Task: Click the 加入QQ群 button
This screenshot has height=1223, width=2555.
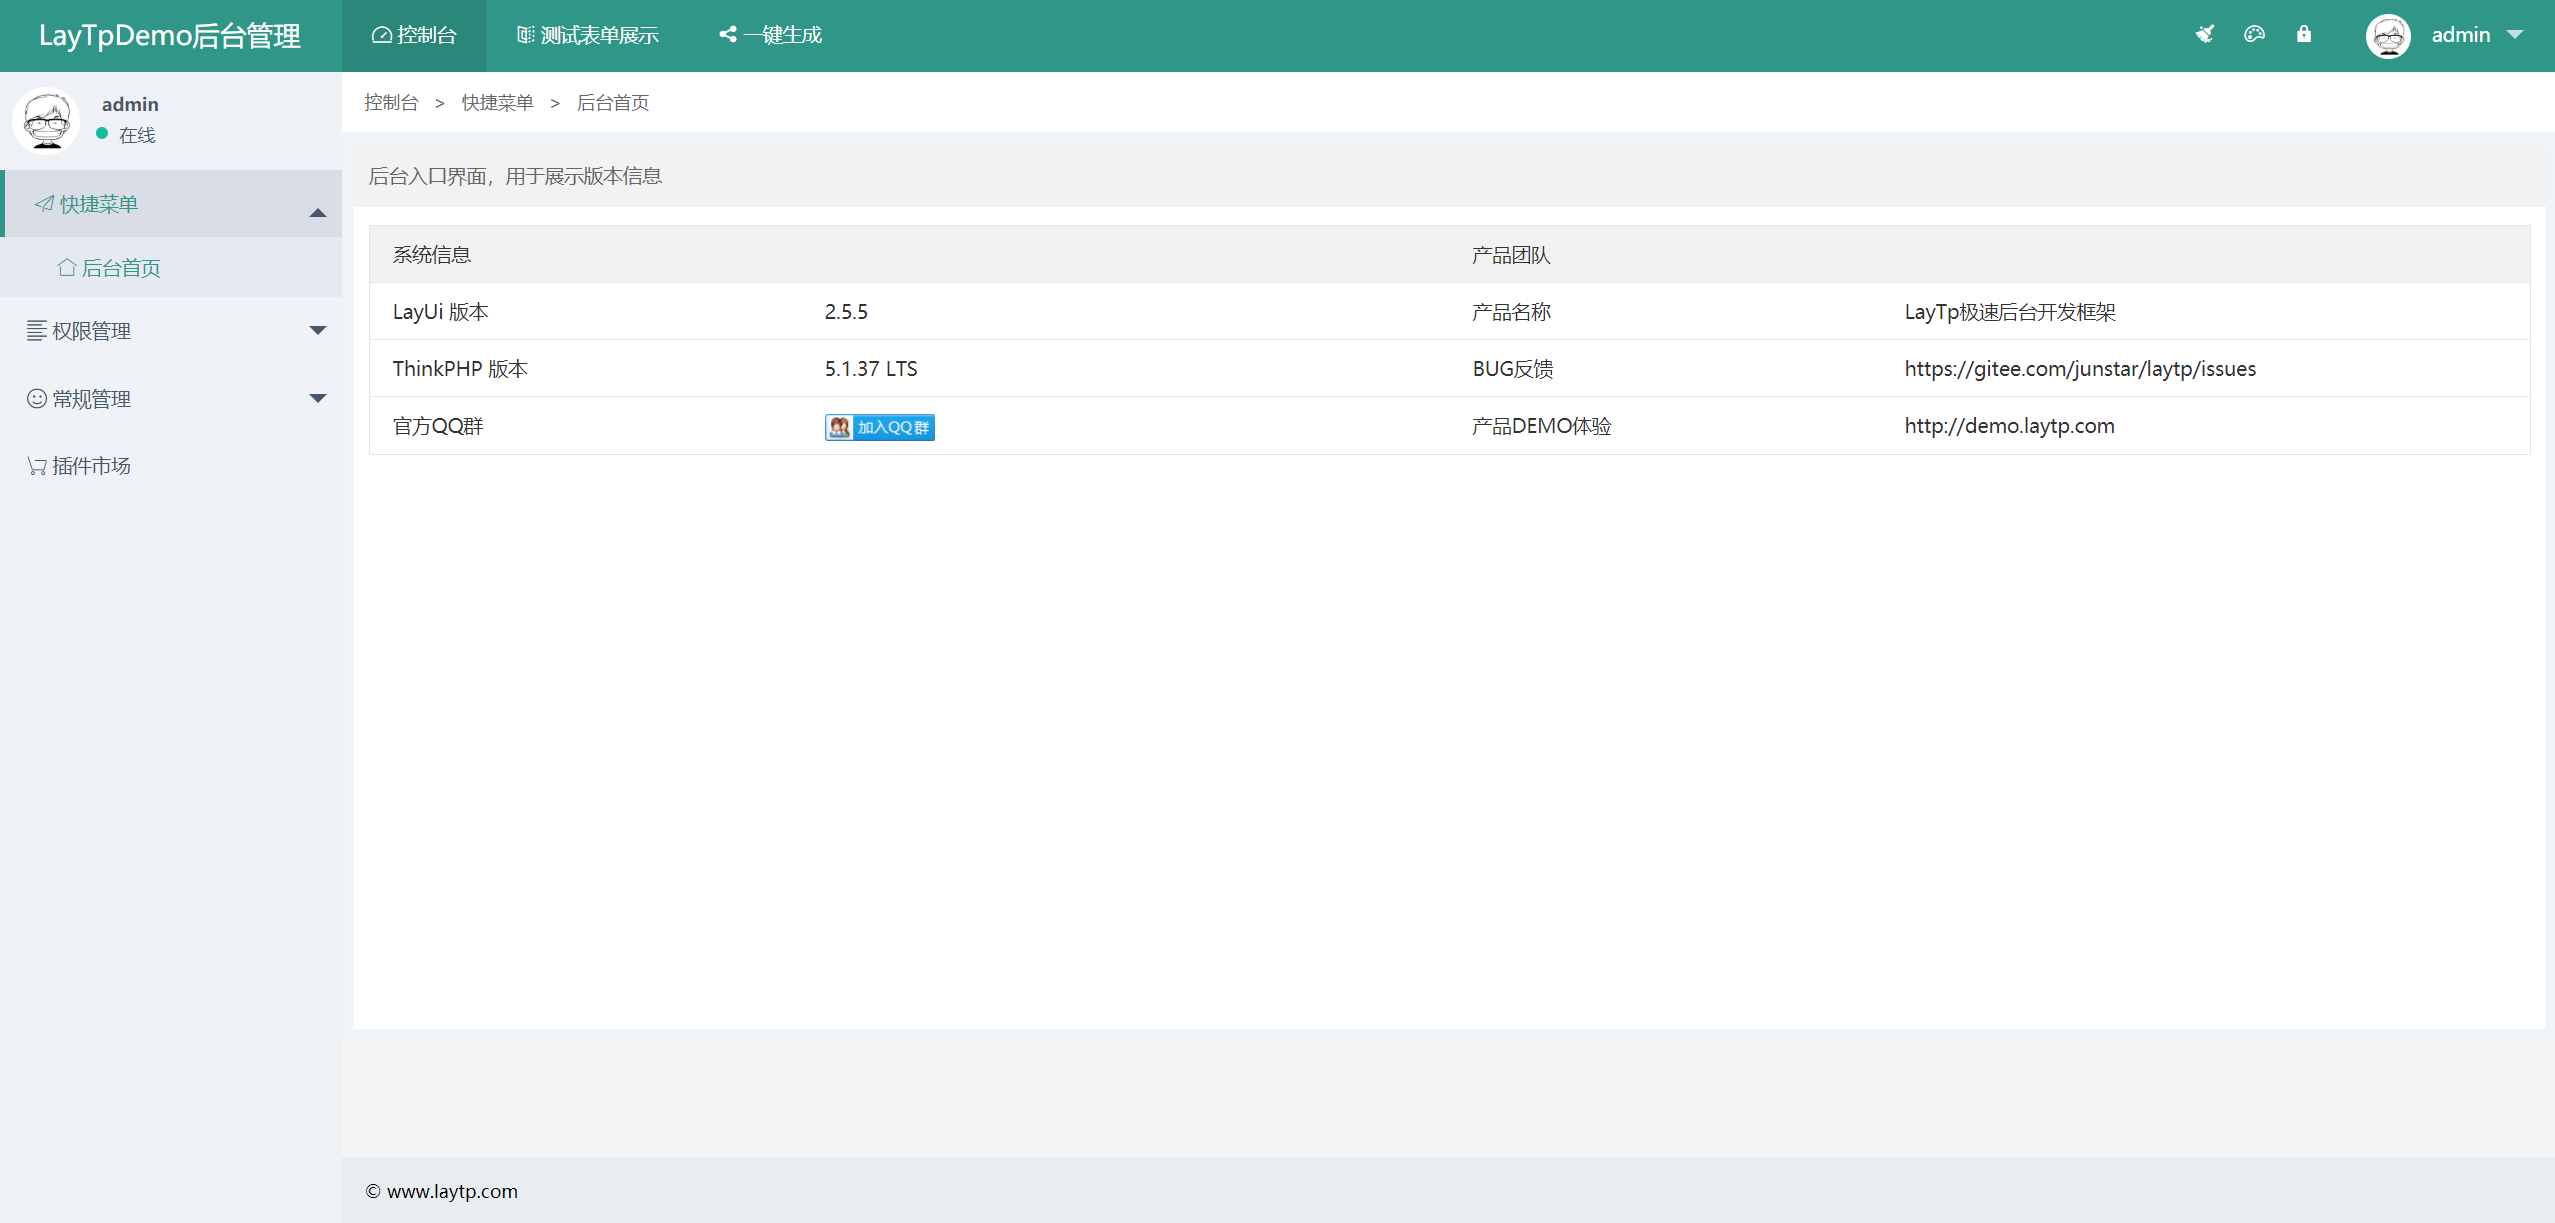Action: click(x=880, y=427)
